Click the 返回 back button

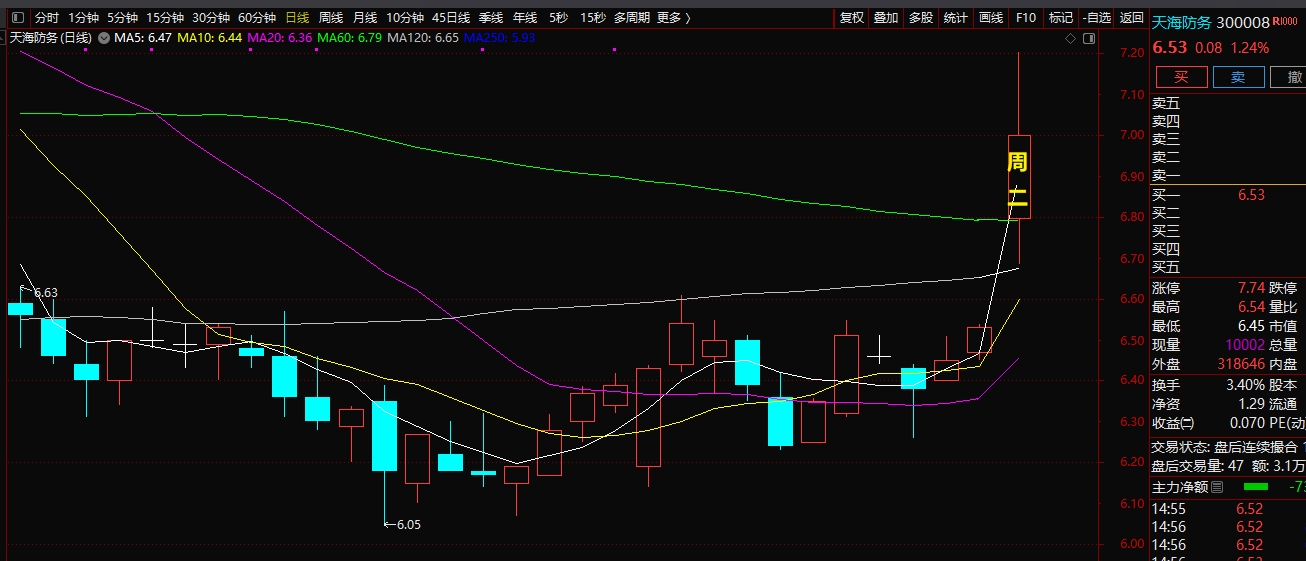point(1132,18)
